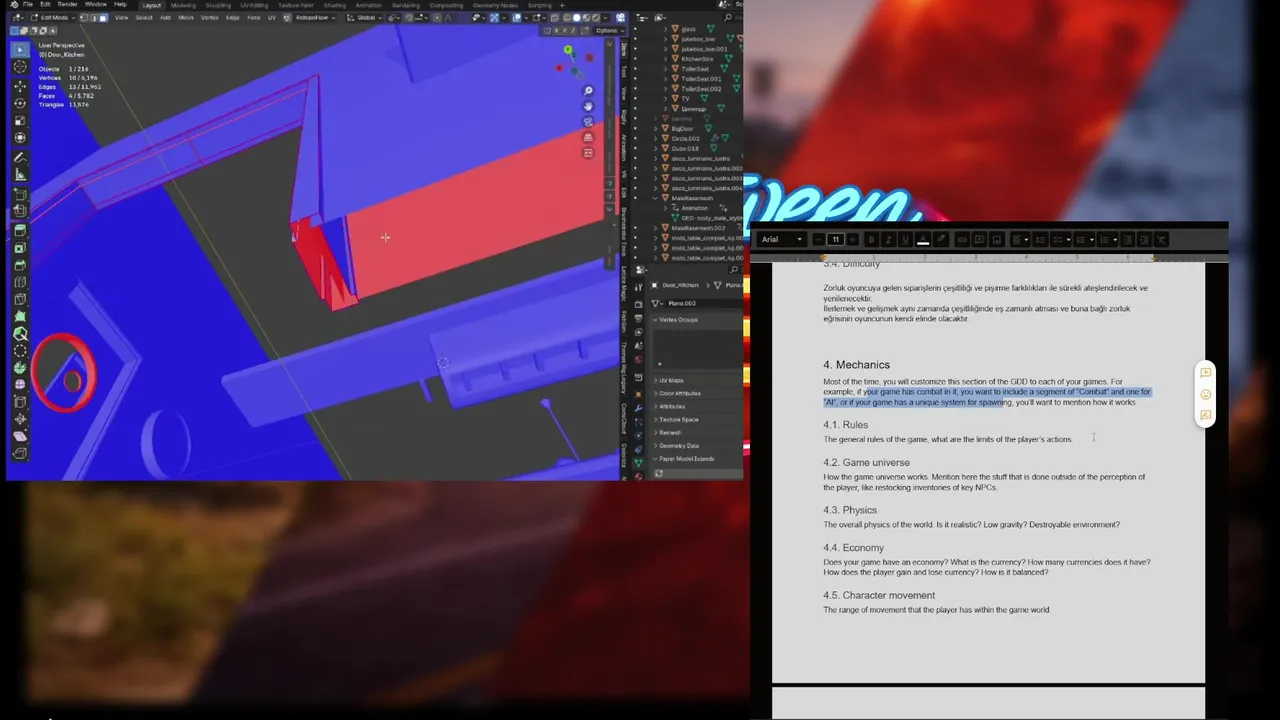Image resolution: width=1280 pixels, height=720 pixels.
Task: Open the RetopoFlow menu in header
Action: click(x=312, y=17)
